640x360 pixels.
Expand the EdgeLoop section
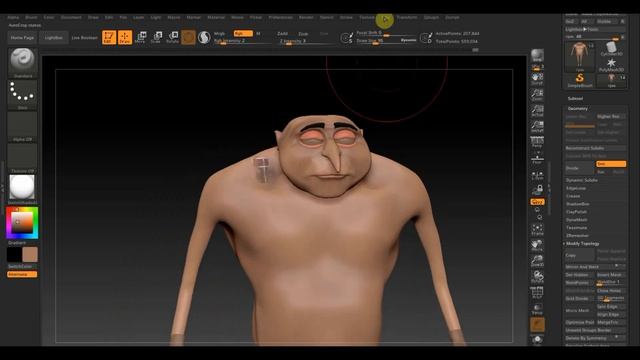[x=576, y=188]
